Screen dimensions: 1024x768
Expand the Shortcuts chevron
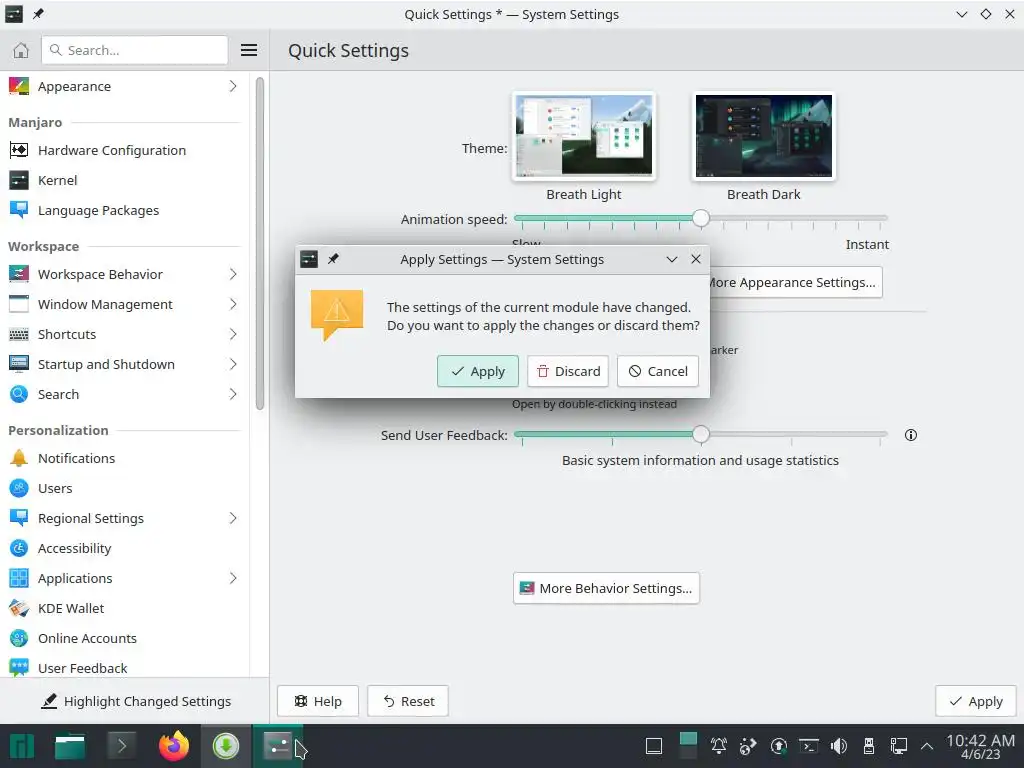[x=233, y=334]
